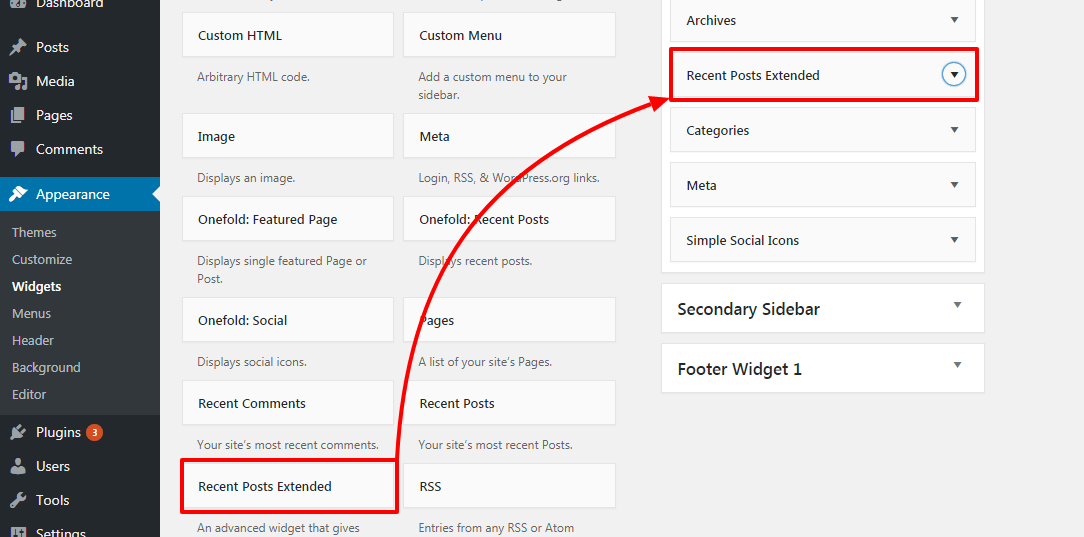
Task: Click the Plugins plug icon
Action: (18, 433)
